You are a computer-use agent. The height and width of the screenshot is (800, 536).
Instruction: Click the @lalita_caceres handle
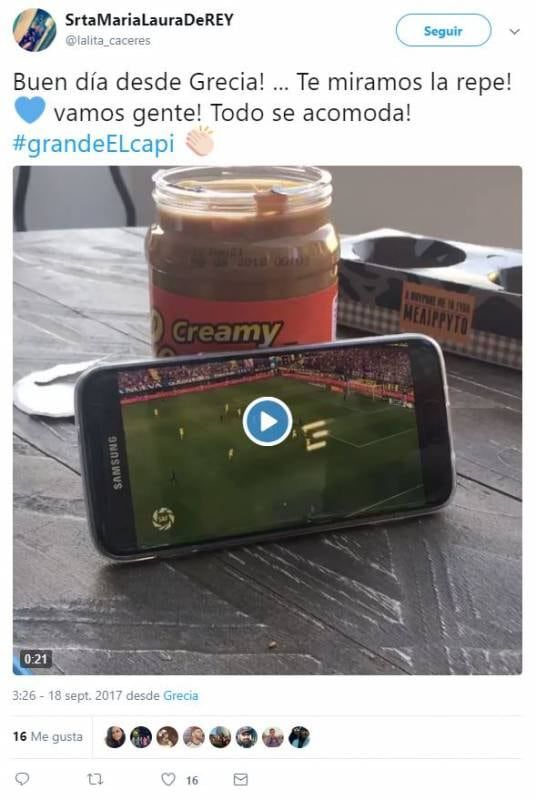coord(108,41)
